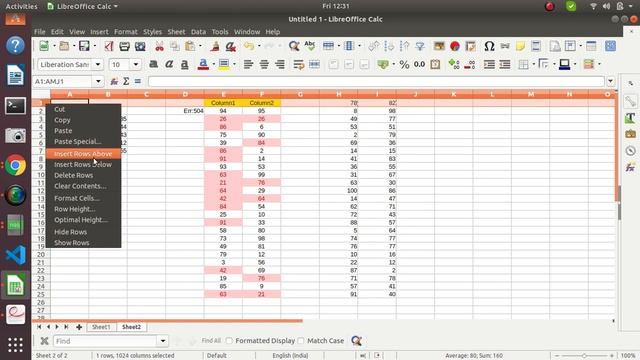Click Center Horizontally icon
Viewport: 640px width, 360px height.
pos(264,64)
